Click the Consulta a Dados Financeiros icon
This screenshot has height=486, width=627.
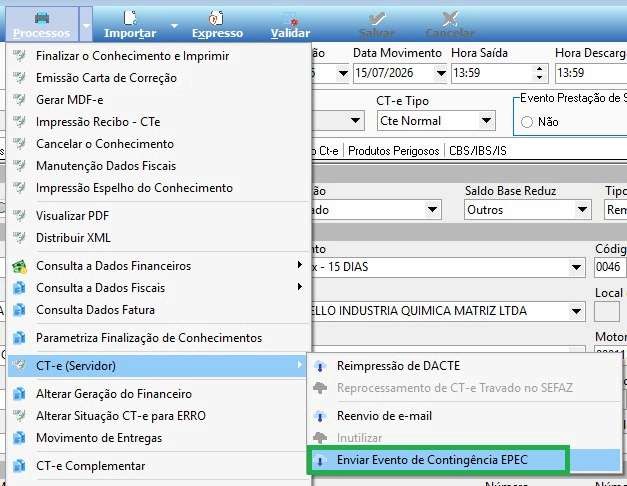19,266
